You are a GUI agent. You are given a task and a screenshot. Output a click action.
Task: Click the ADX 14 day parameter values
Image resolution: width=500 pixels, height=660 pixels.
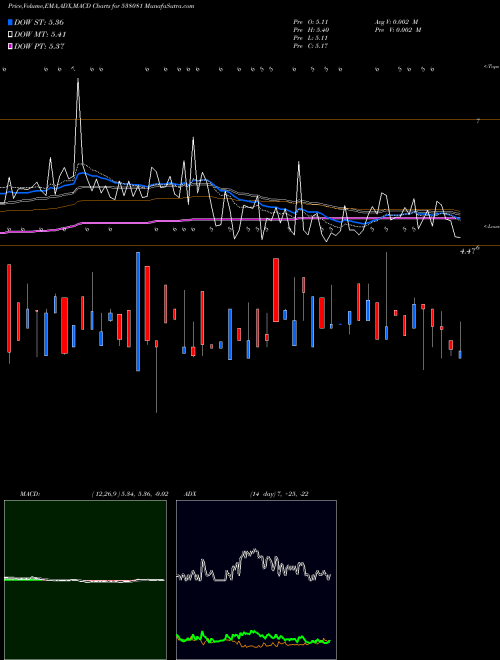click(x=279, y=494)
